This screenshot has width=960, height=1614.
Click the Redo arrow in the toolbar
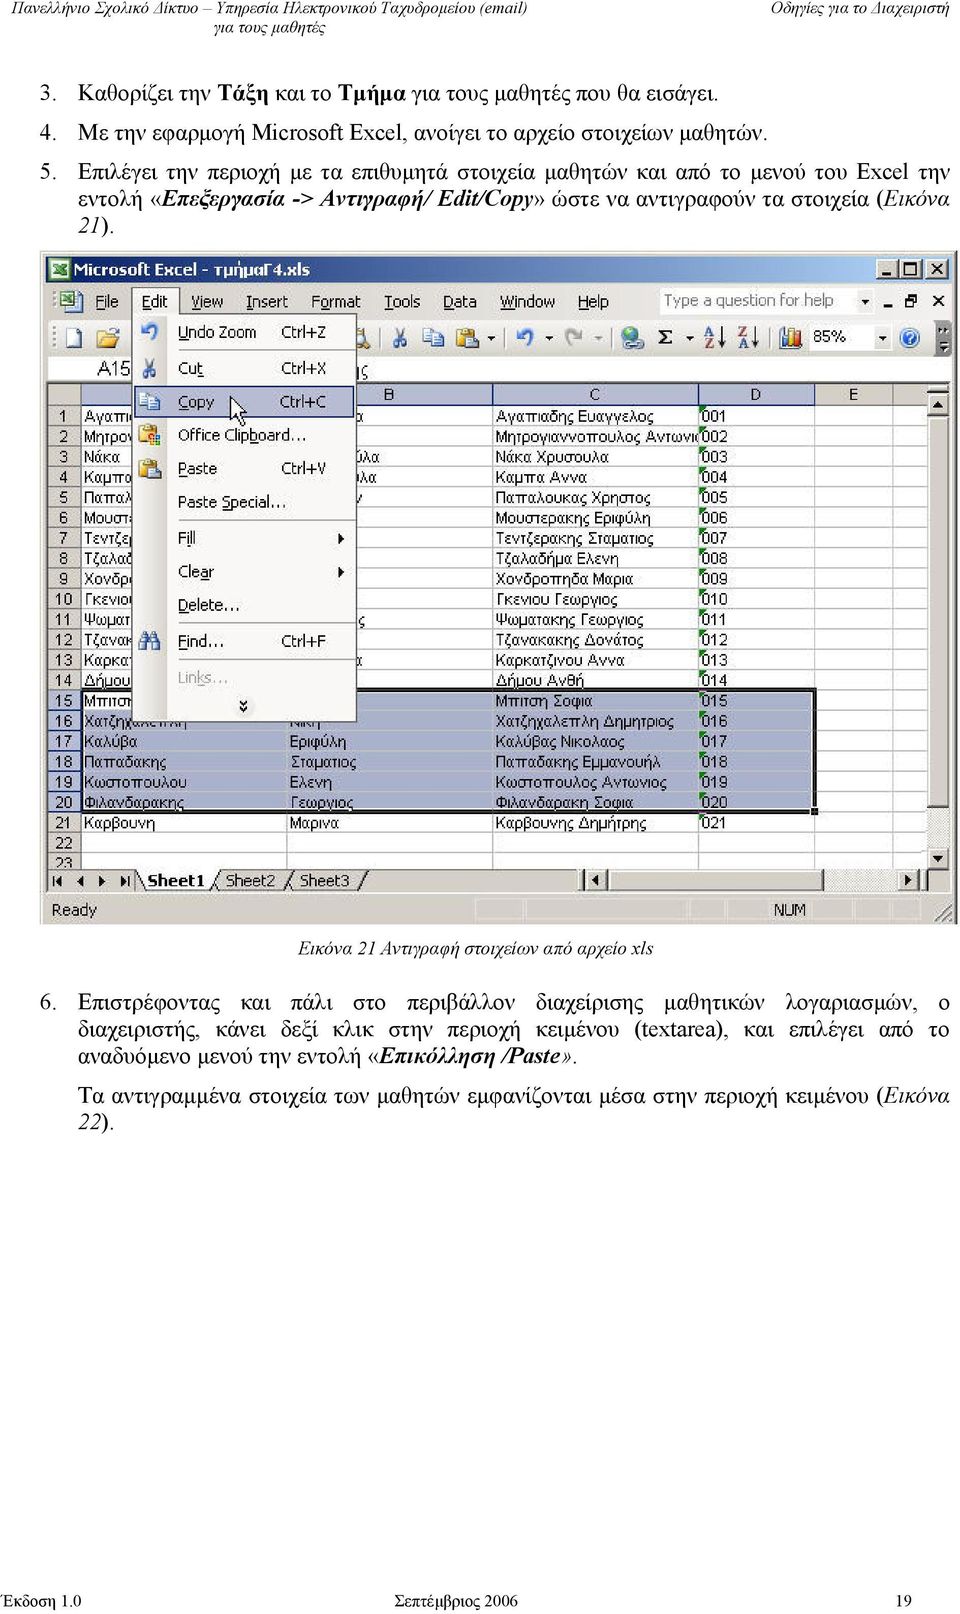coord(574,338)
